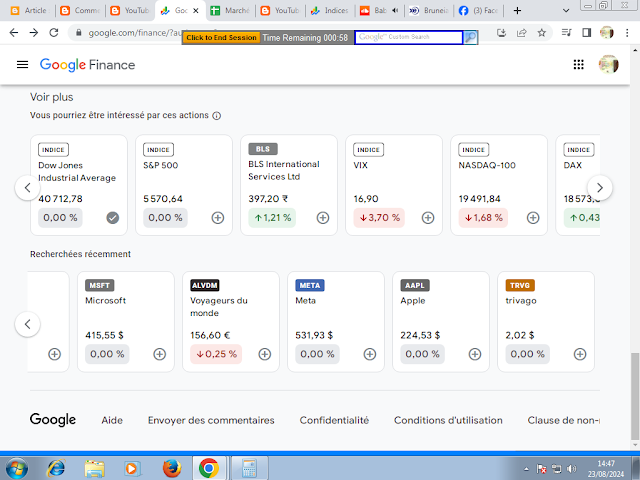
Task: Open the Dow Jones Industrial Average card
Action: (79, 185)
